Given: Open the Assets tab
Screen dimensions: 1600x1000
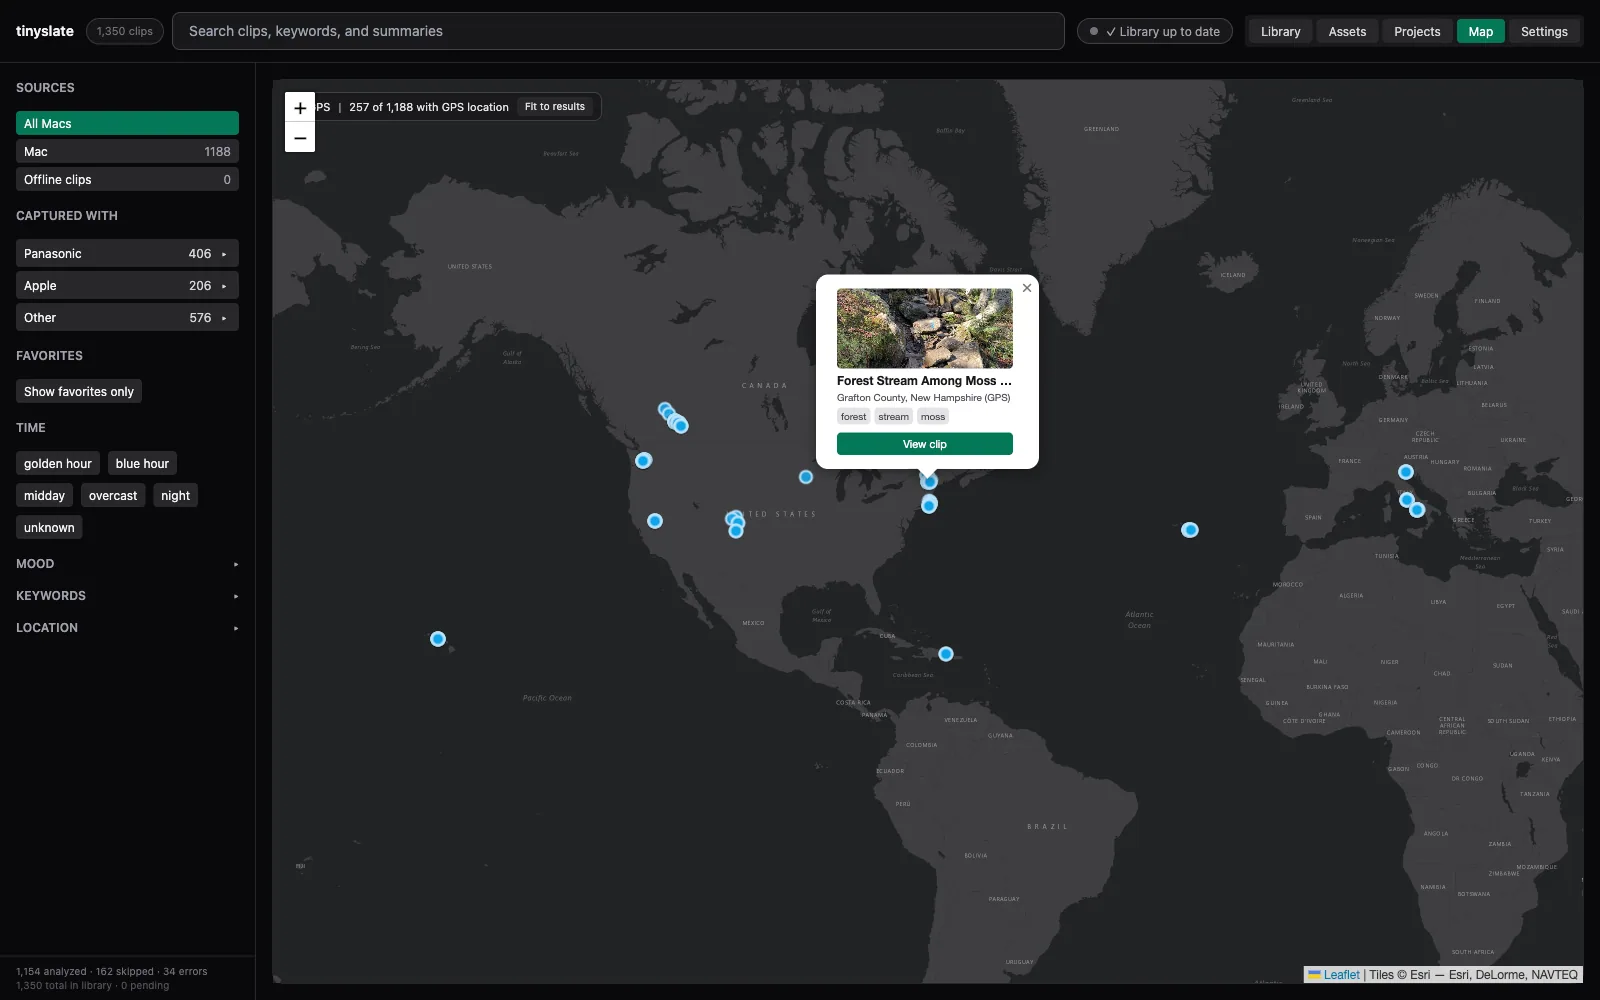Looking at the screenshot, I should point(1347,32).
